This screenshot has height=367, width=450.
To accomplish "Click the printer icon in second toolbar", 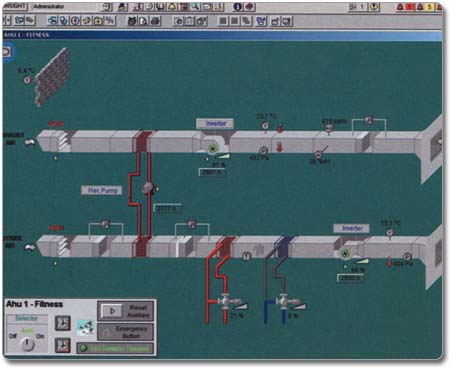I will tap(155, 21).
